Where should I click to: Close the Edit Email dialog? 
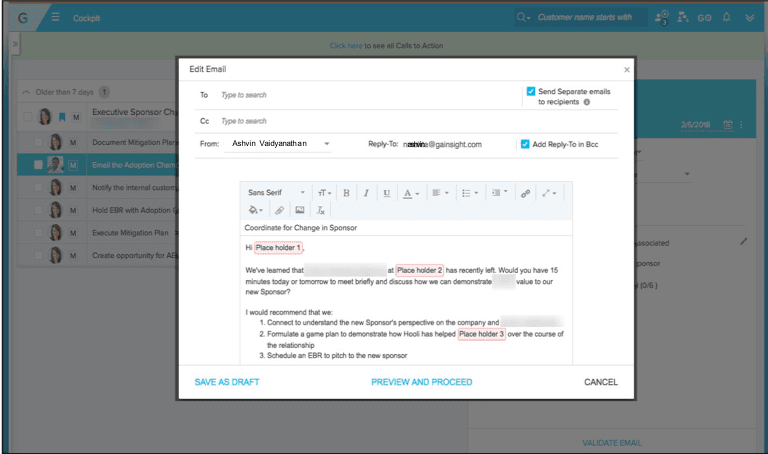(x=627, y=70)
